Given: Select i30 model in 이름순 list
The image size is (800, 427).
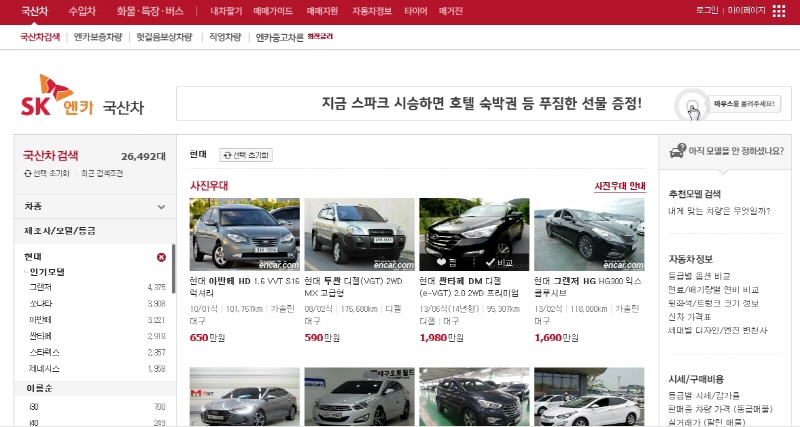Looking at the screenshot, I should tap(34, 407).
